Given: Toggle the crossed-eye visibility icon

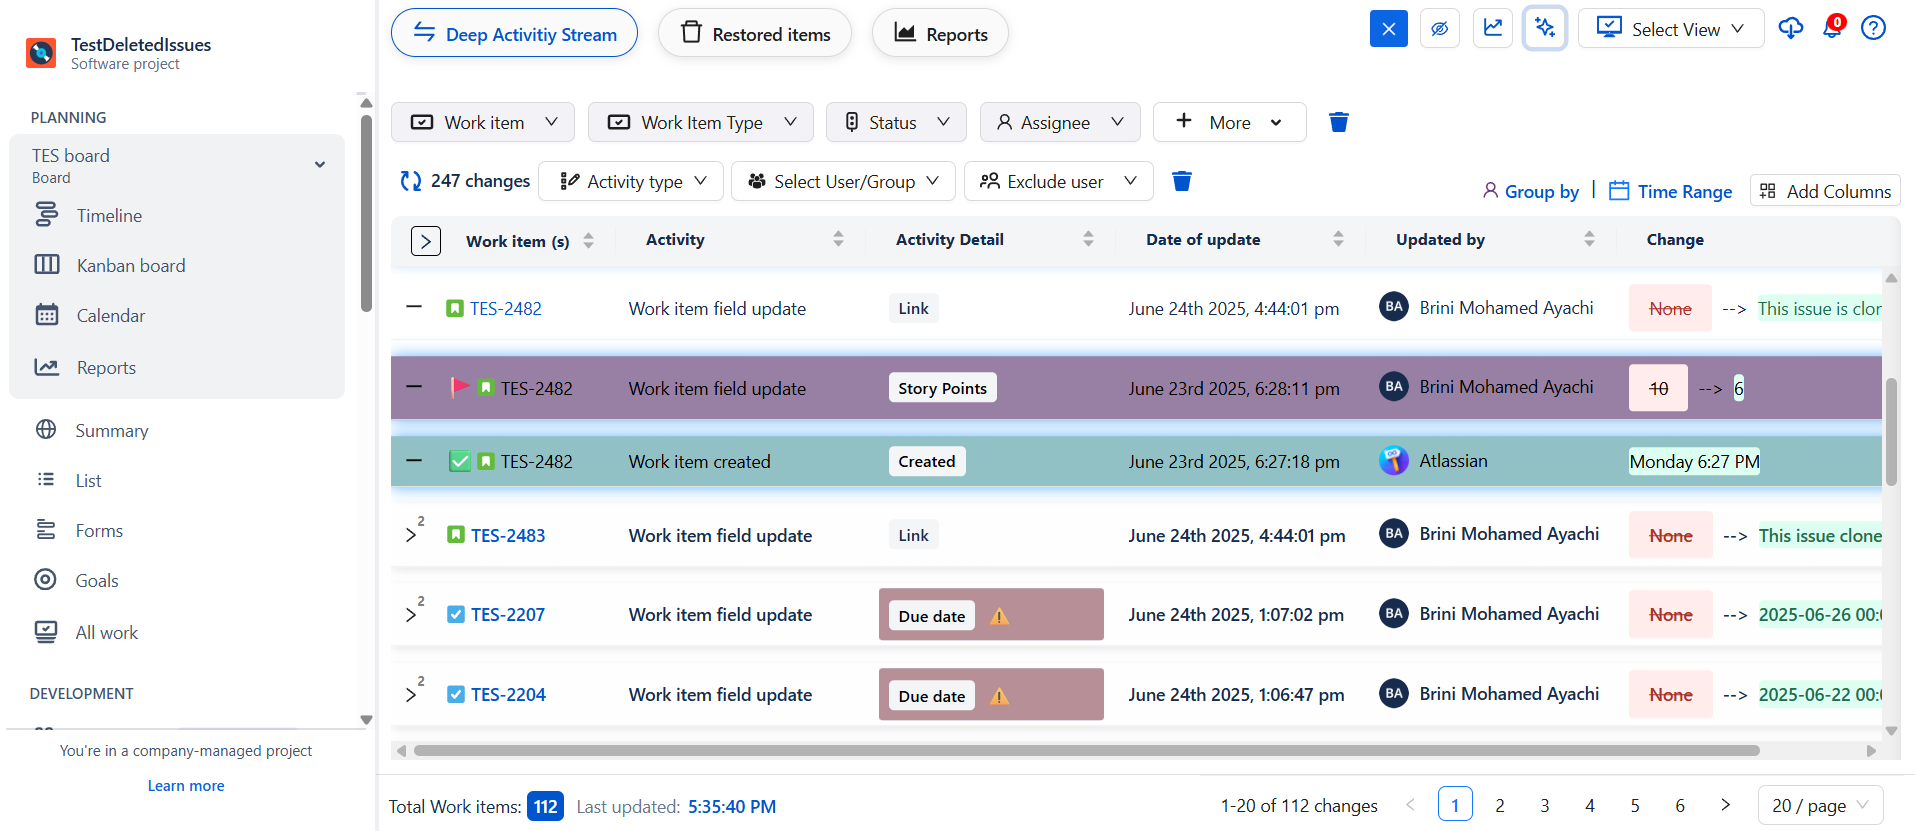Looking at the screenshot, I should point(1439,29).
